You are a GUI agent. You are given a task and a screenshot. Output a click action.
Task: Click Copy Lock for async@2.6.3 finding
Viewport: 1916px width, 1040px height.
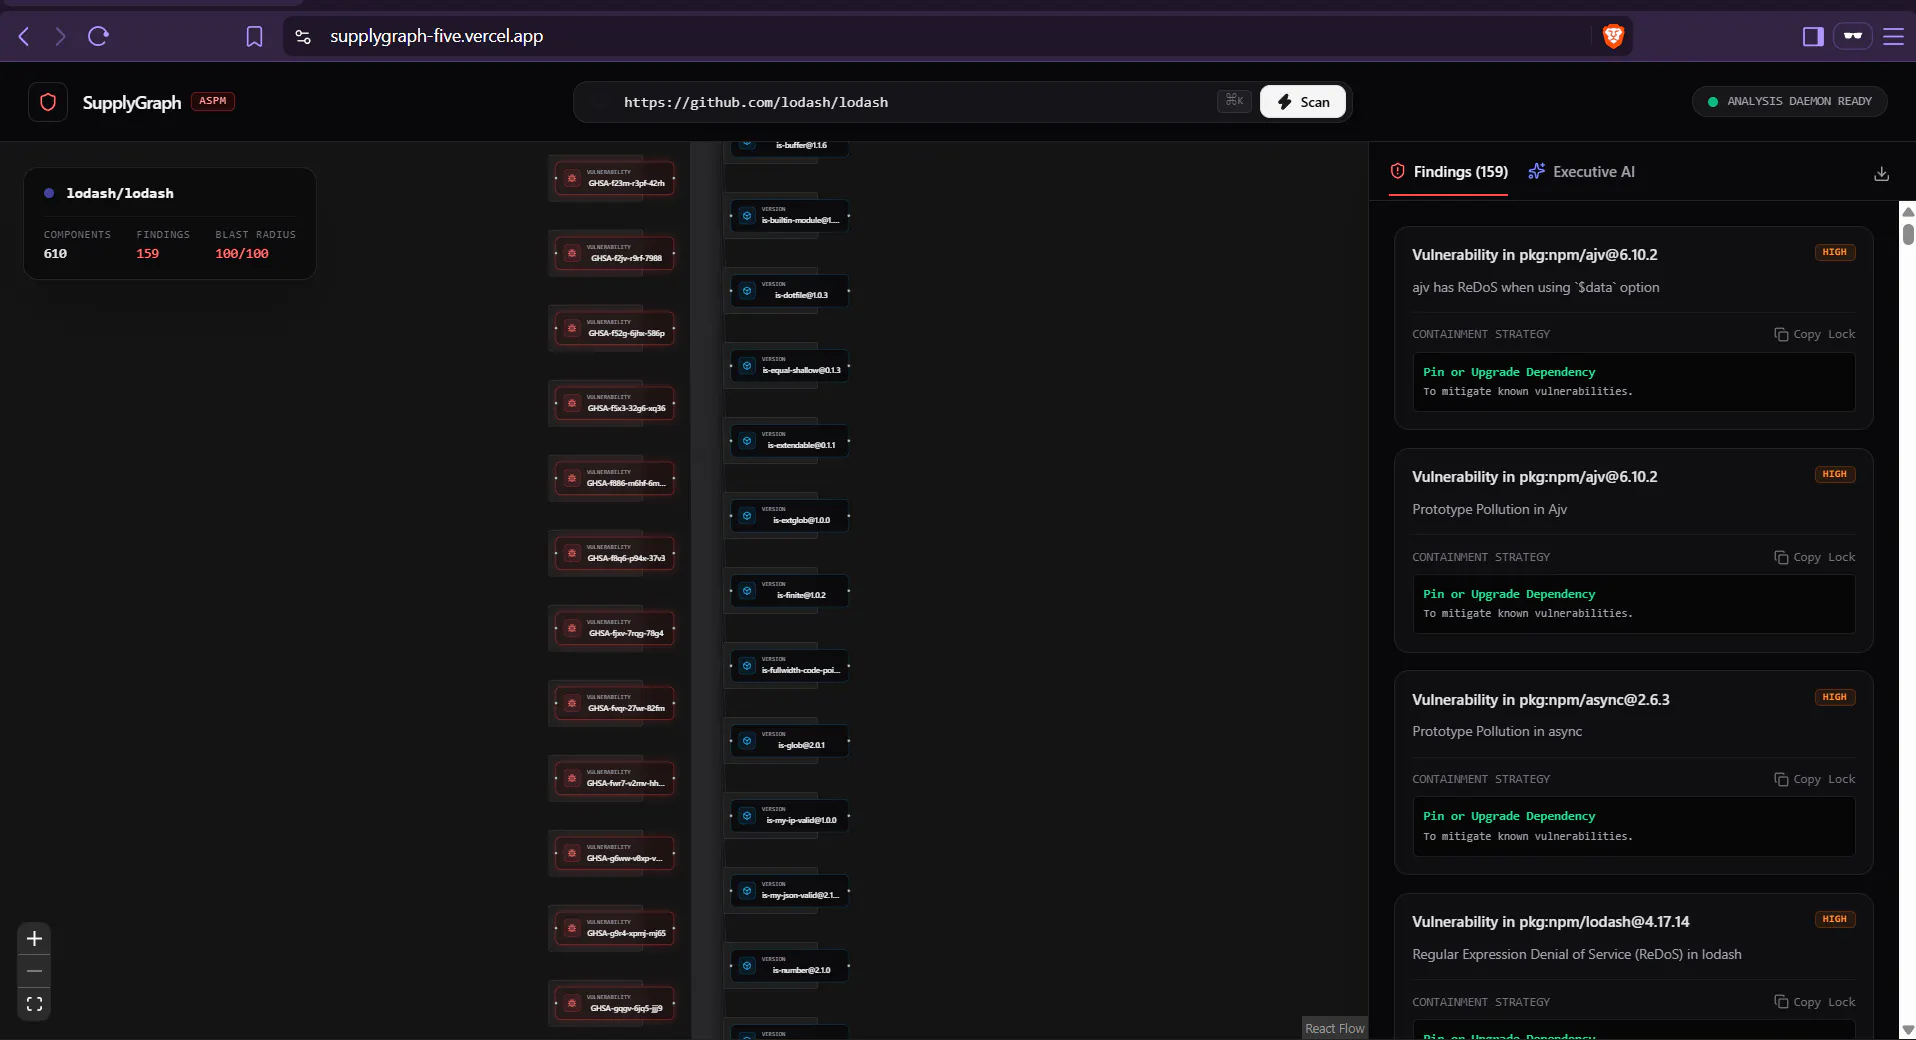pyautogui.click(x=1815, y=779)
